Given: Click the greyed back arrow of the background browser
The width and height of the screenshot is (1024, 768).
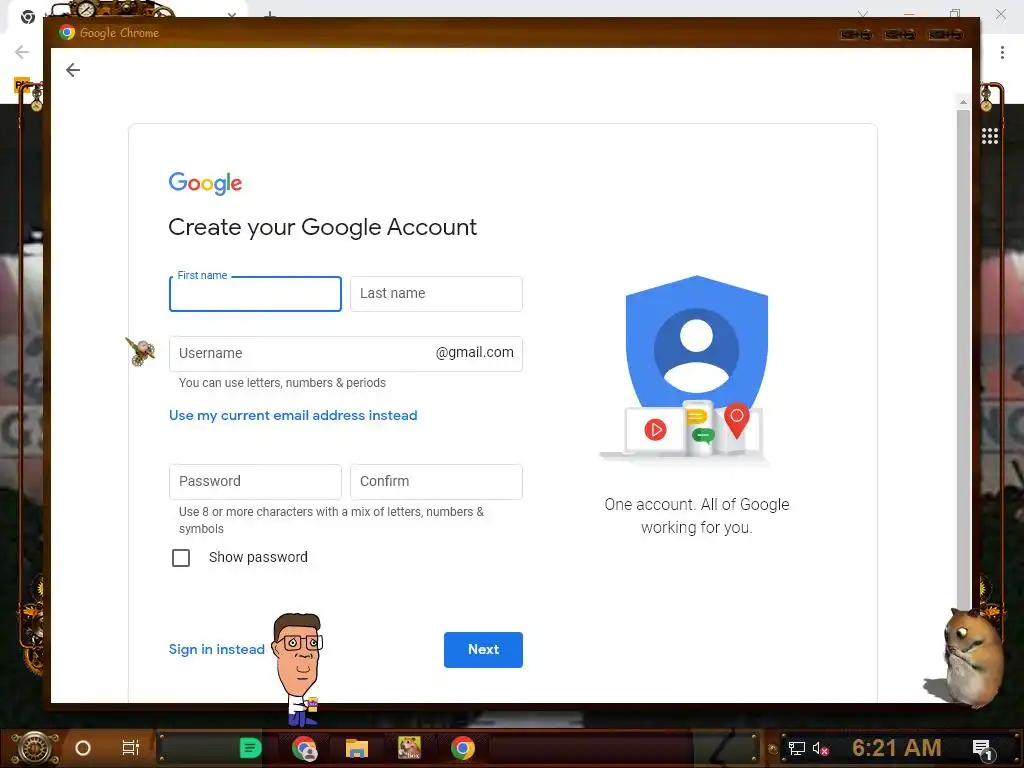Looking at the screenshot, I should pos(22,52).
